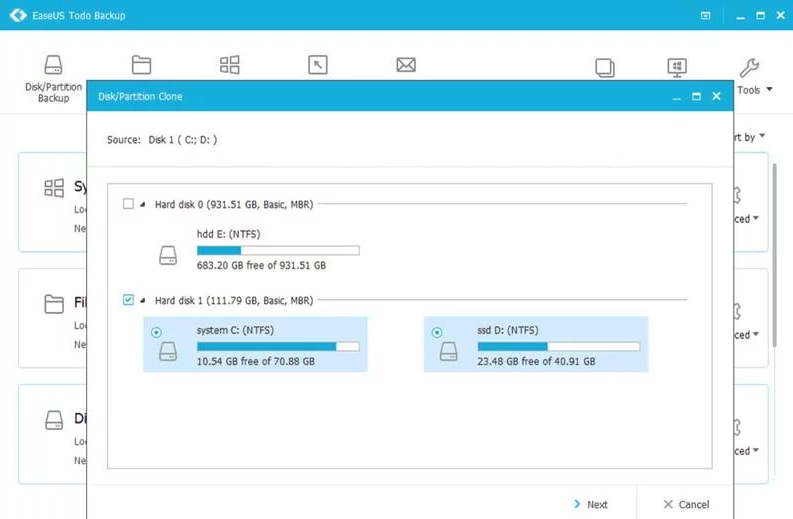Viewport: 793px width, 519px height.
Task: Click the disk backup task icon behind dialog
Action: (54, 420)
